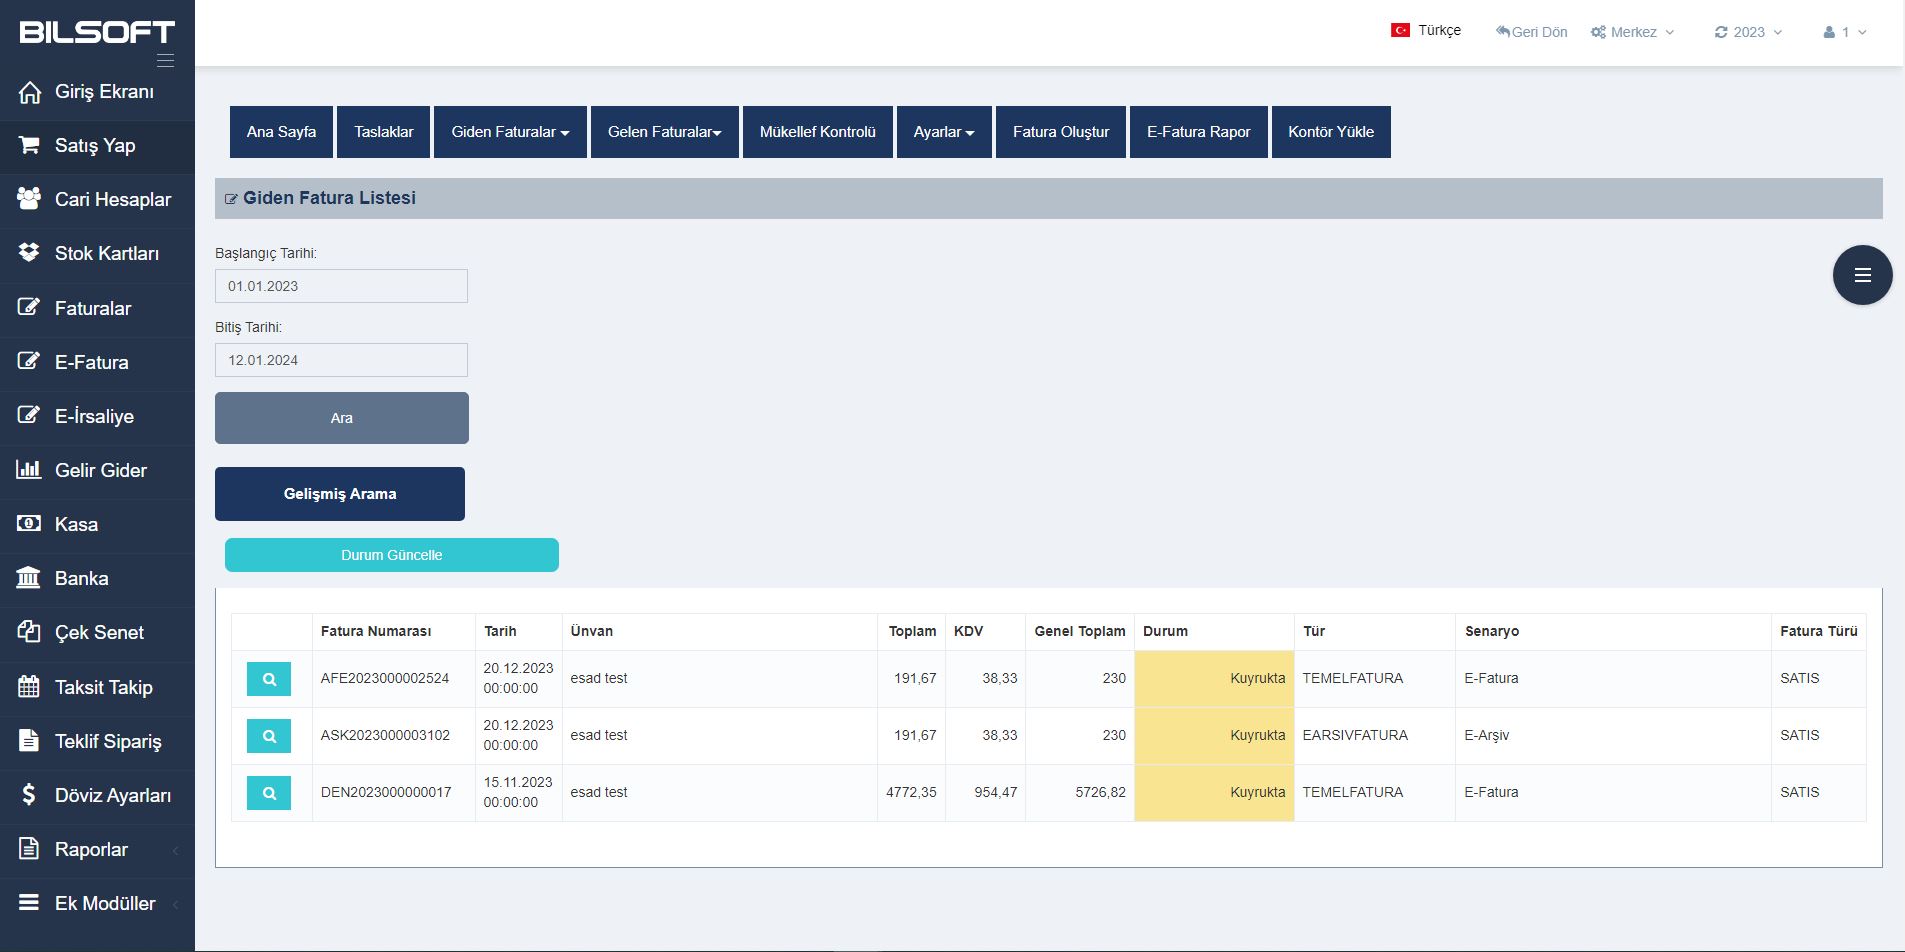Click the Gelişmiş Arama button

340,494
